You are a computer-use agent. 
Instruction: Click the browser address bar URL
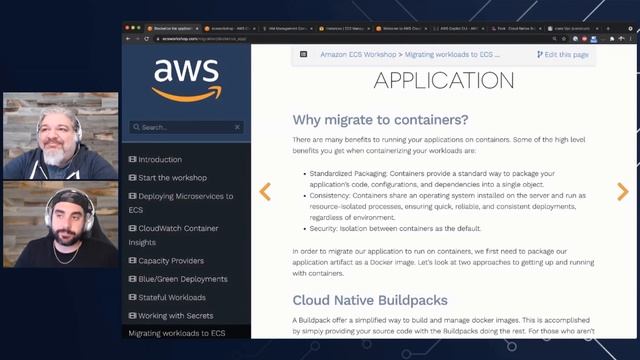pyautogui.click(x=204, y=39)
